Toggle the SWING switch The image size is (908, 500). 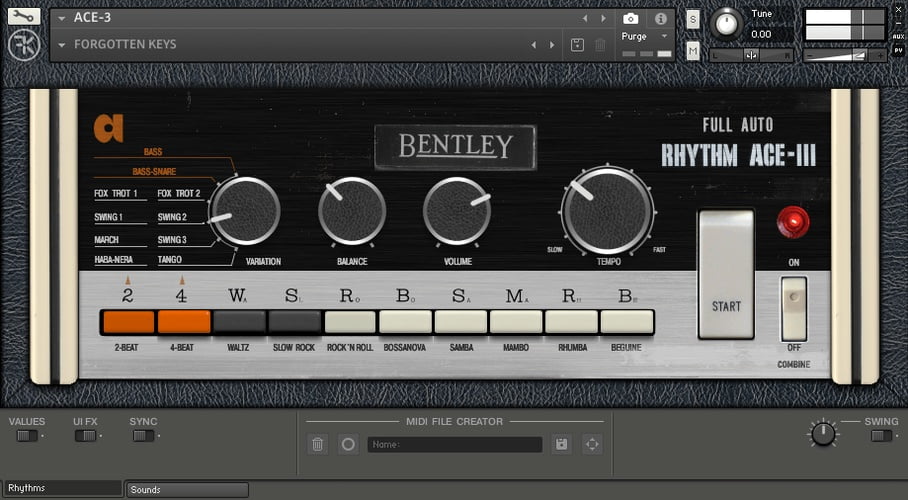tap(881, 436)
